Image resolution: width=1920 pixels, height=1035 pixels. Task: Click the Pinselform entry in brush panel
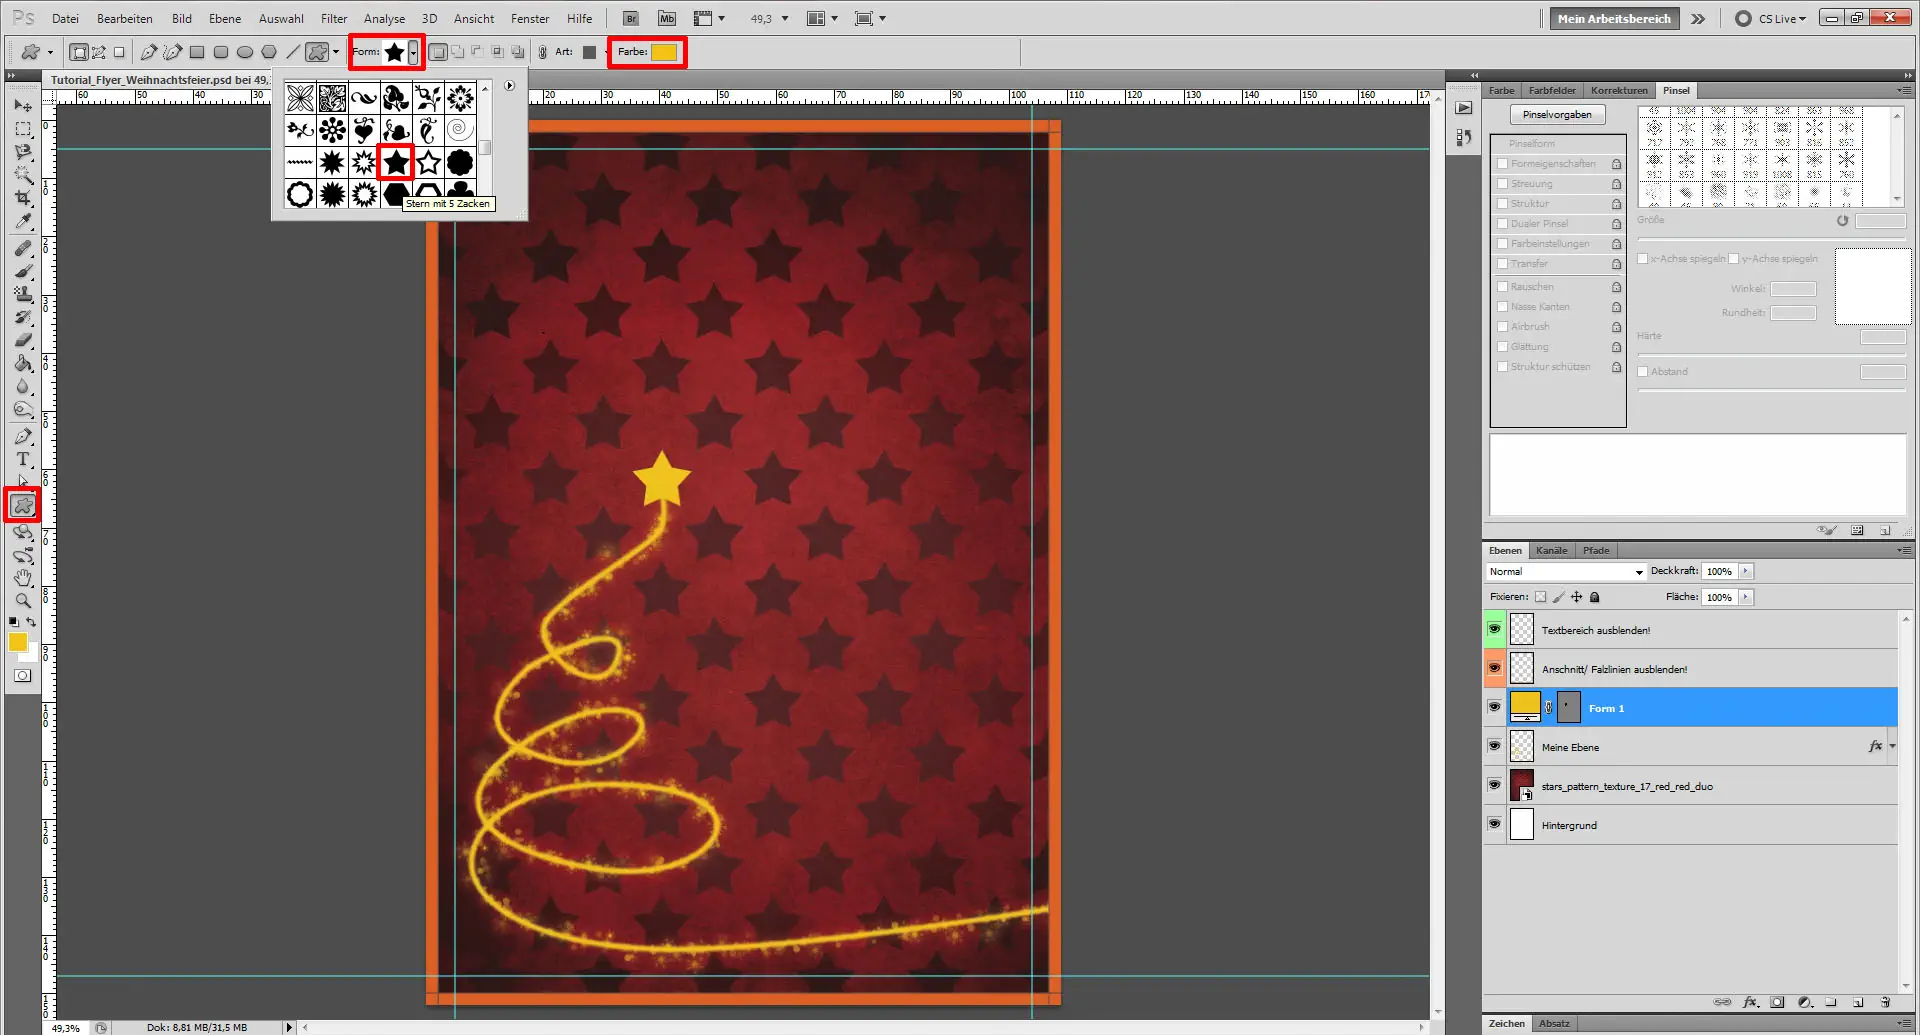[x=1532, y=144]
